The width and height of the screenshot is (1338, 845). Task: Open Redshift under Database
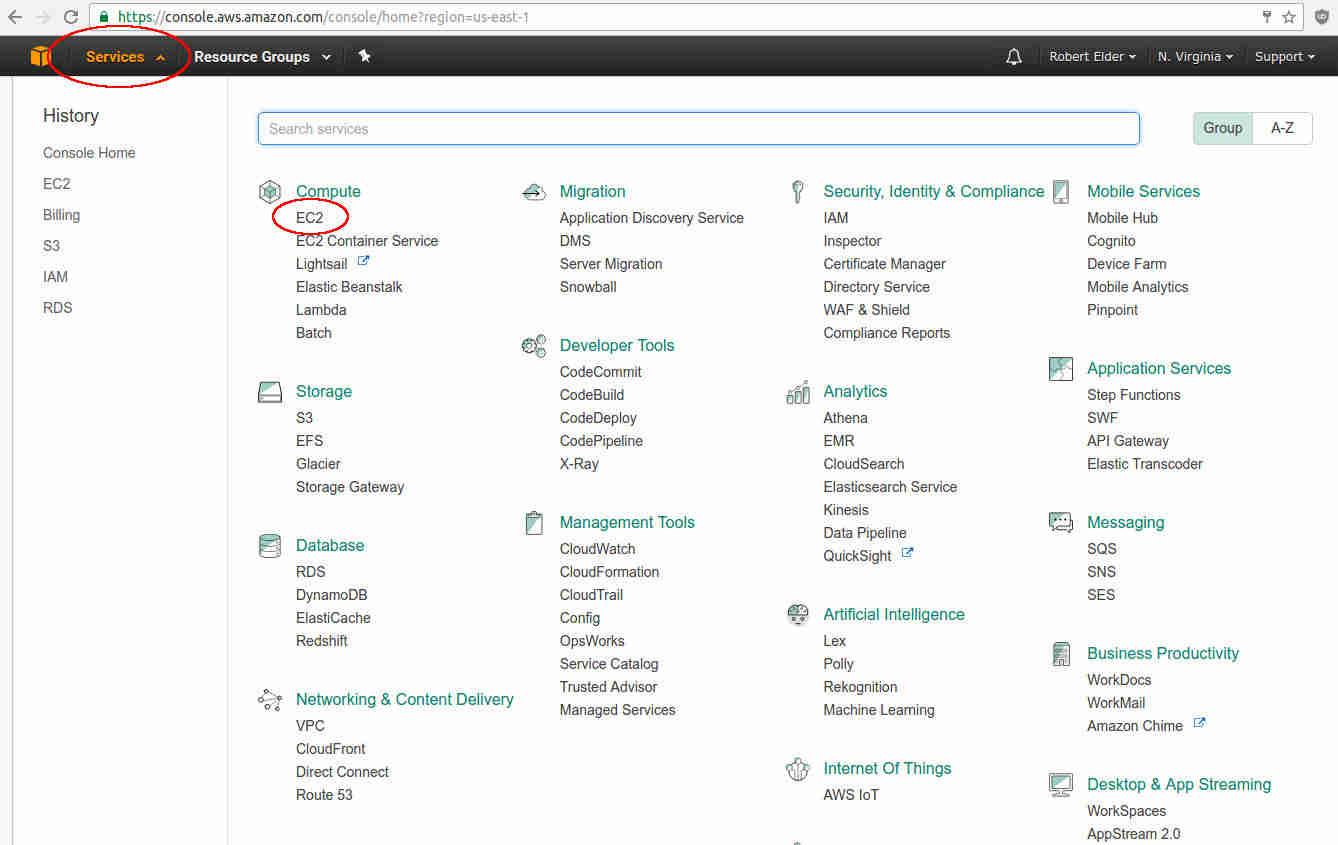click(x=322, y=641)
